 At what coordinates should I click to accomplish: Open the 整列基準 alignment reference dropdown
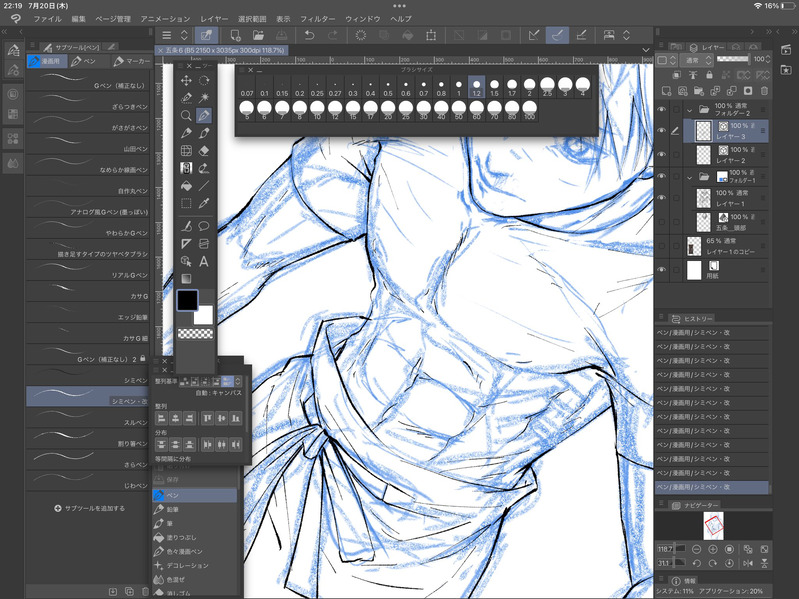pos(237,381)
